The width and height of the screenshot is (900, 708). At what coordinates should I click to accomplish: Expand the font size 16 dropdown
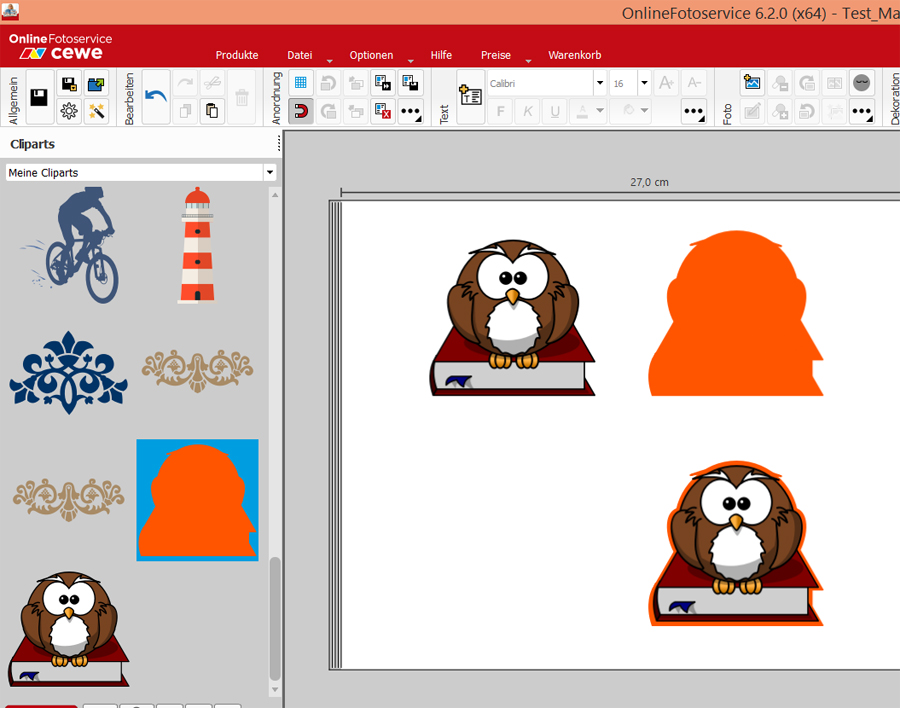coord(644,83)
